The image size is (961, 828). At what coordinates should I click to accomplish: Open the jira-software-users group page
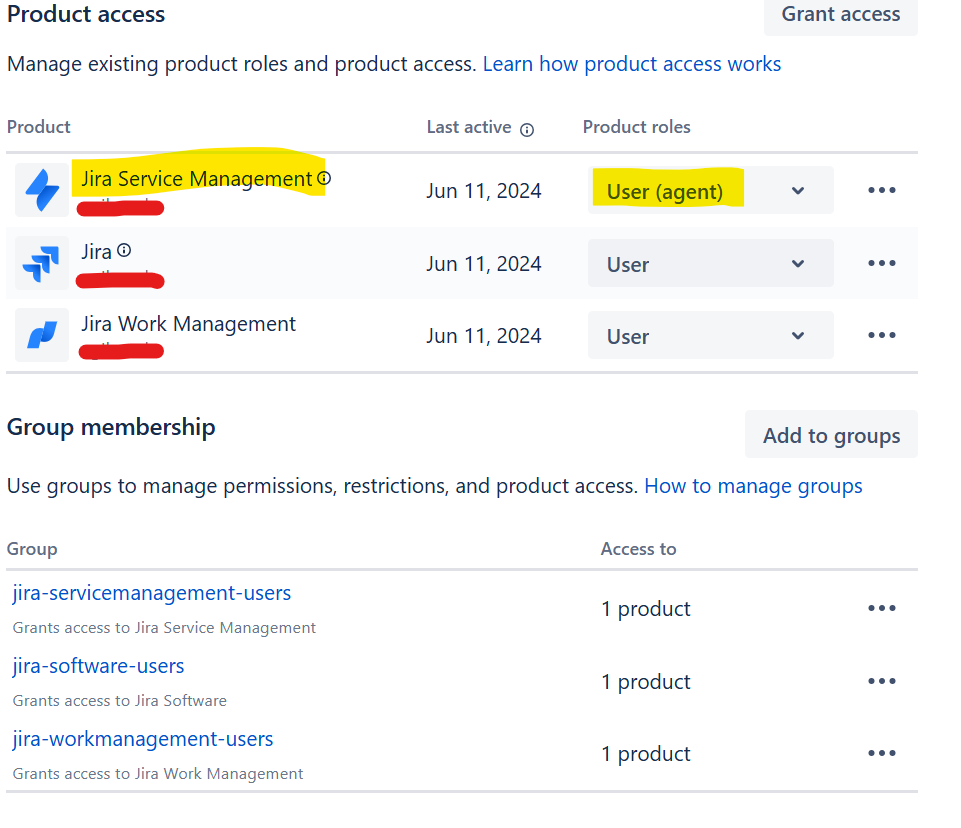click(x=98, y=665)
